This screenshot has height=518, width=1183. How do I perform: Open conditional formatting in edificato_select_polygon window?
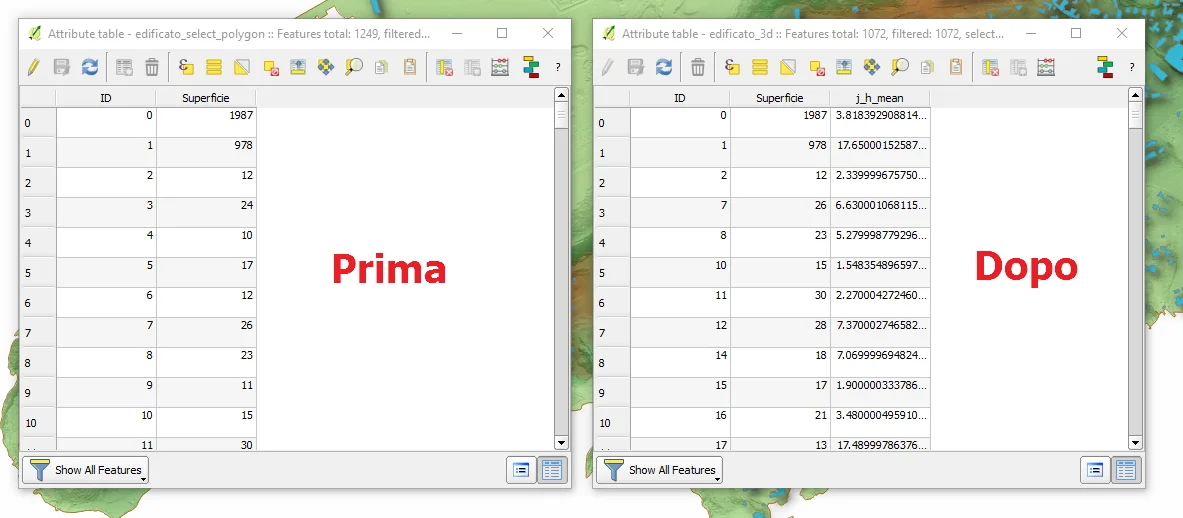(x=531, y=67)
